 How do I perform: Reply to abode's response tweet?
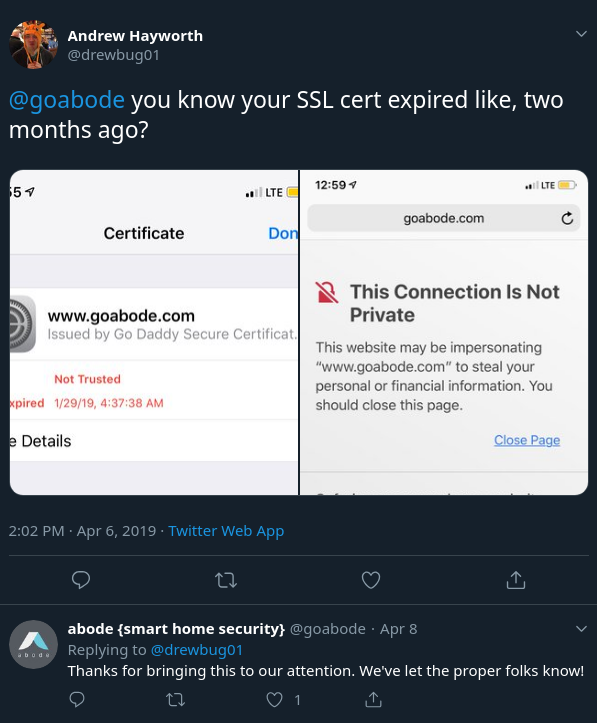[x=77, y=699]
